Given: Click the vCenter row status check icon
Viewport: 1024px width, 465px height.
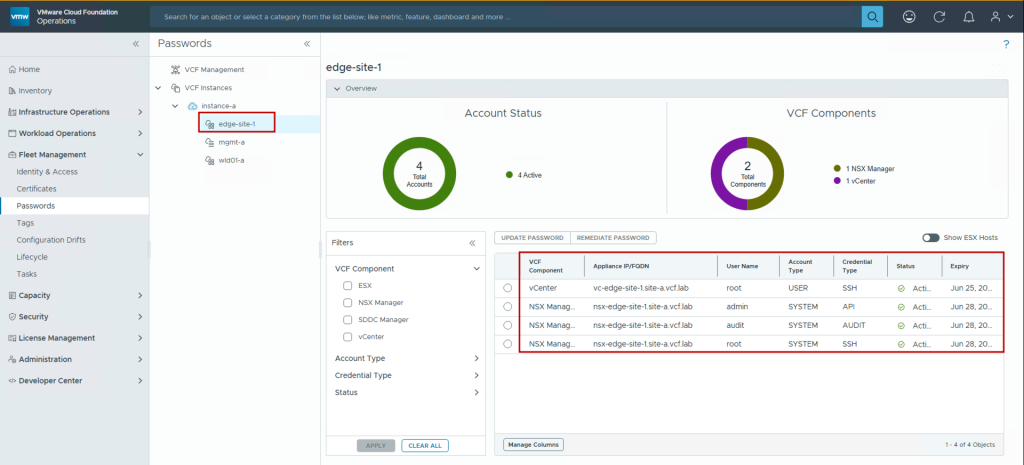Looking at the screenshot, I should (901, 288).
